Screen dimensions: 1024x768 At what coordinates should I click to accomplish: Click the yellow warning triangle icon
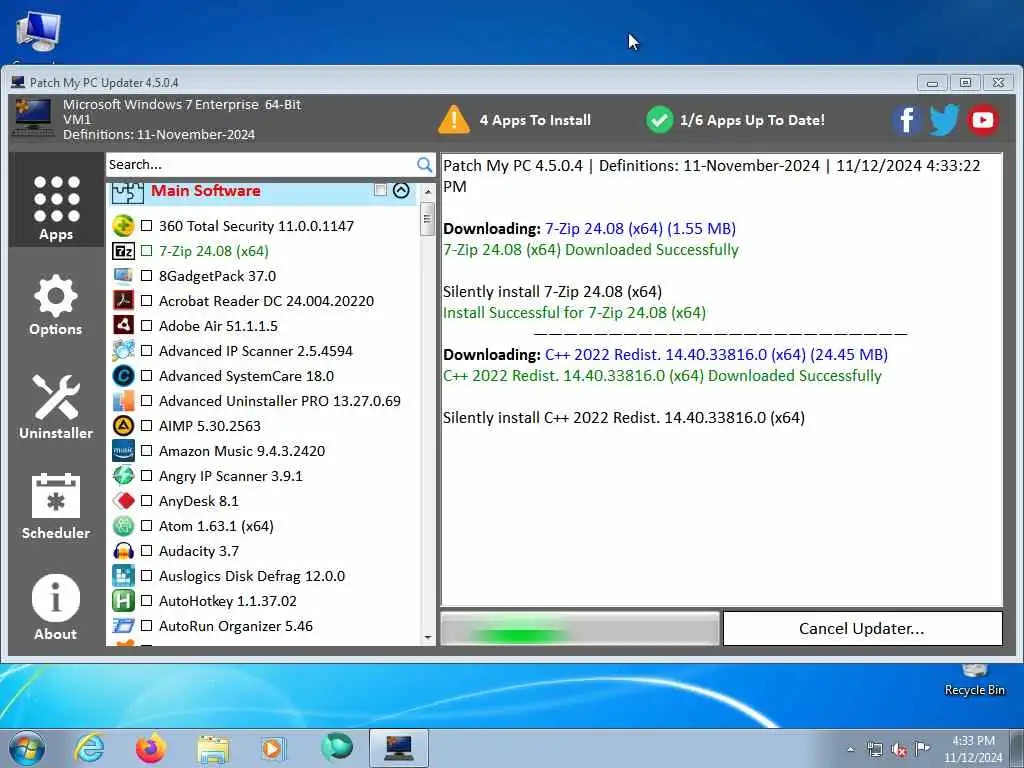coord(454,120)
